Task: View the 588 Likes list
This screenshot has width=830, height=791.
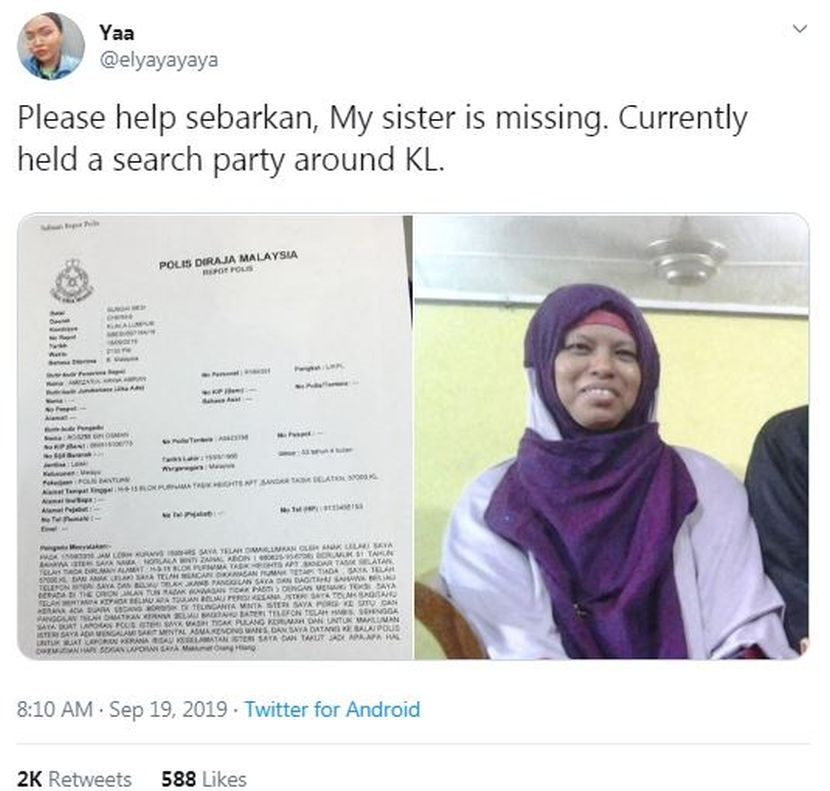Action: [x=204, y=779]
